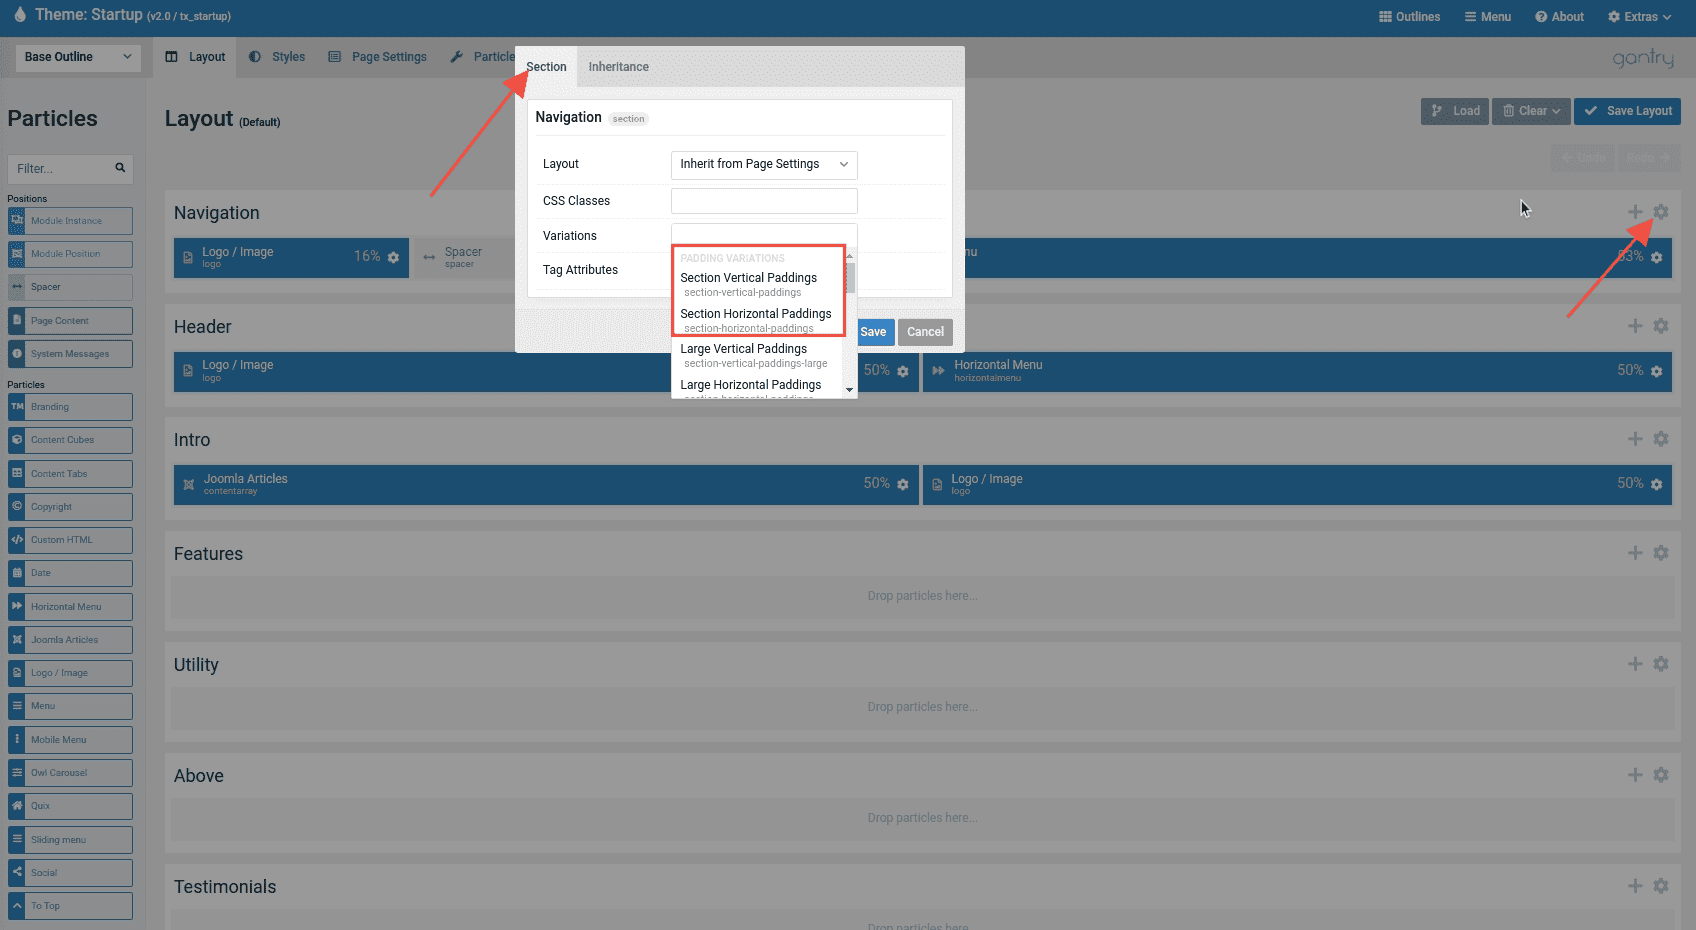This screenshot has height=930, width=1696.
Task: Open the Extras menu
Action: coord(1639,17)
